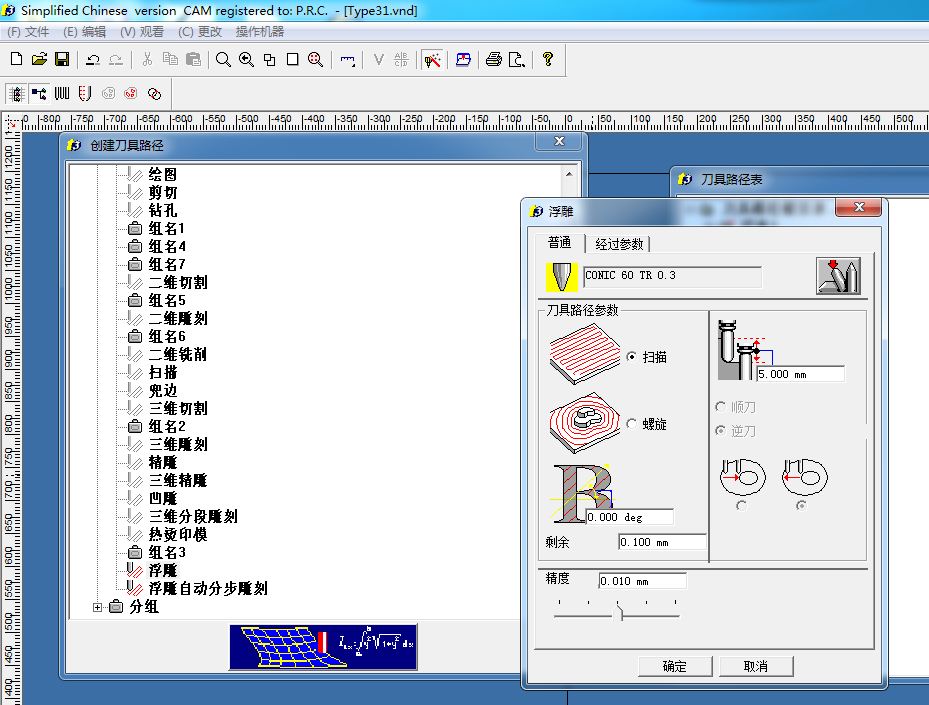Toggle the magic wand toolpath icon
This screenshot has height=705, width=929.
point(433,59)
